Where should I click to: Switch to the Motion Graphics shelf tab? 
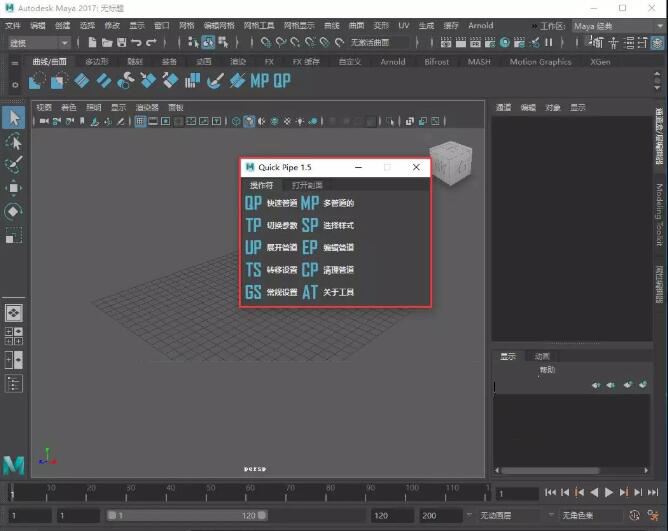(541, 62)
